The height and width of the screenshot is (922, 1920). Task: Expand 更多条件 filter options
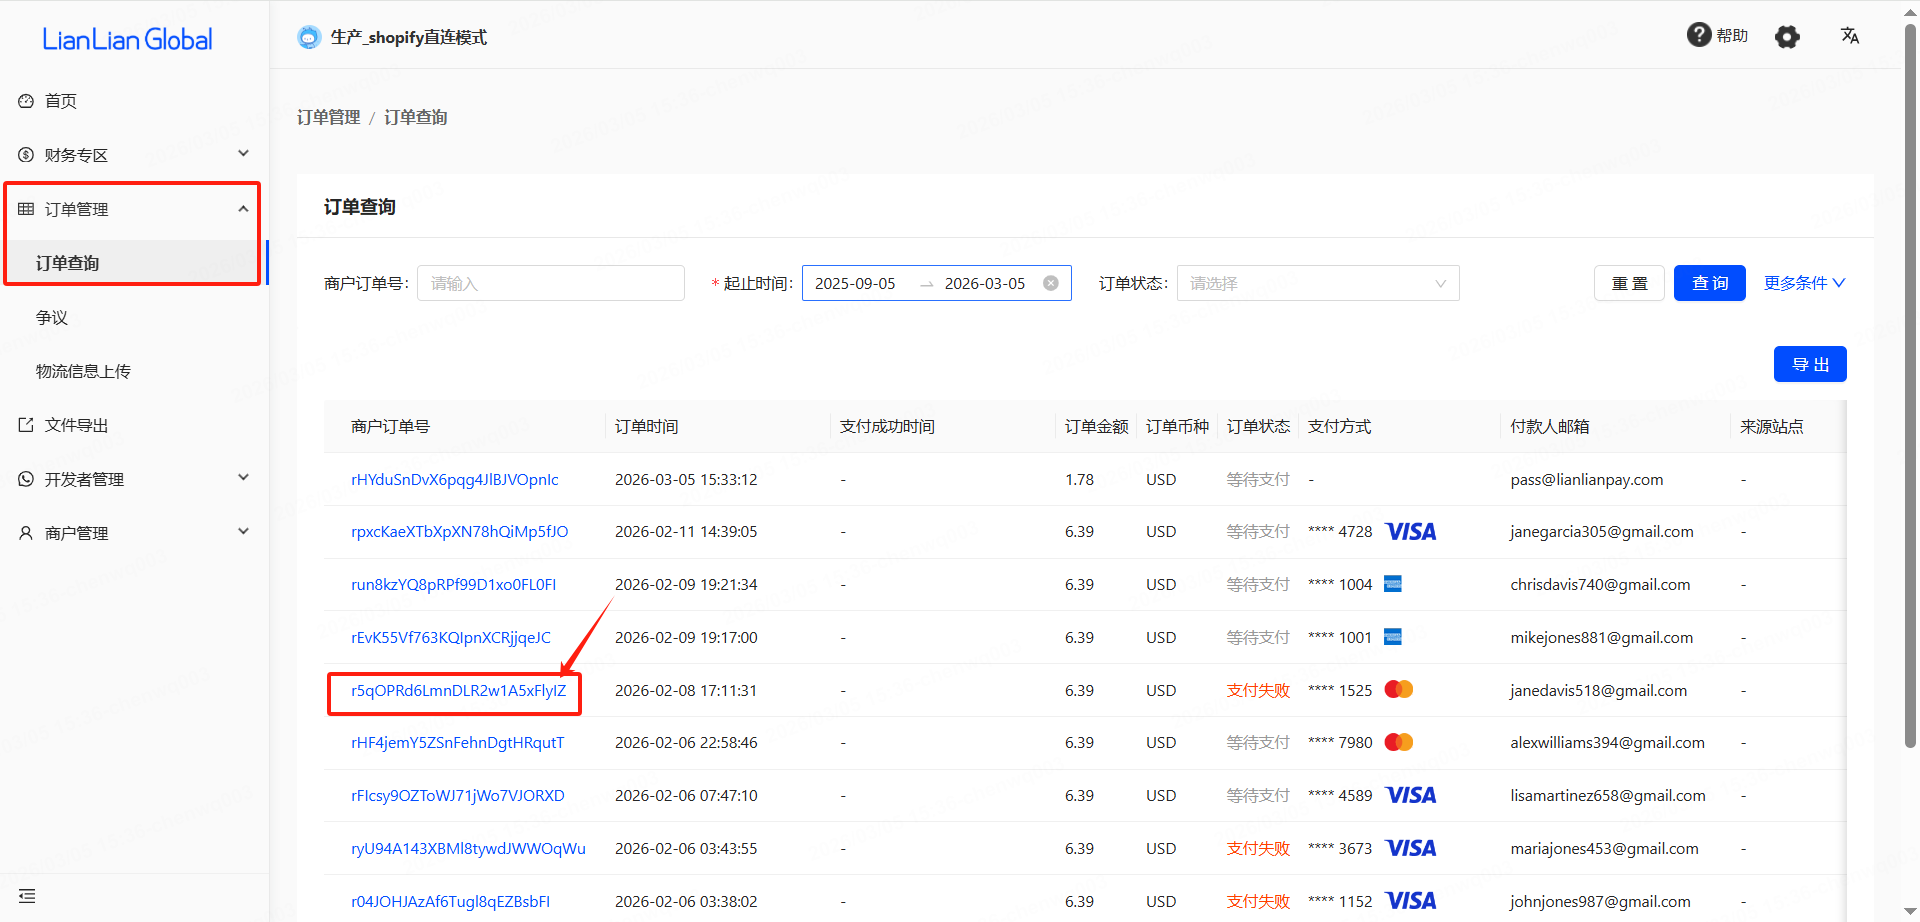point(1804,283)
